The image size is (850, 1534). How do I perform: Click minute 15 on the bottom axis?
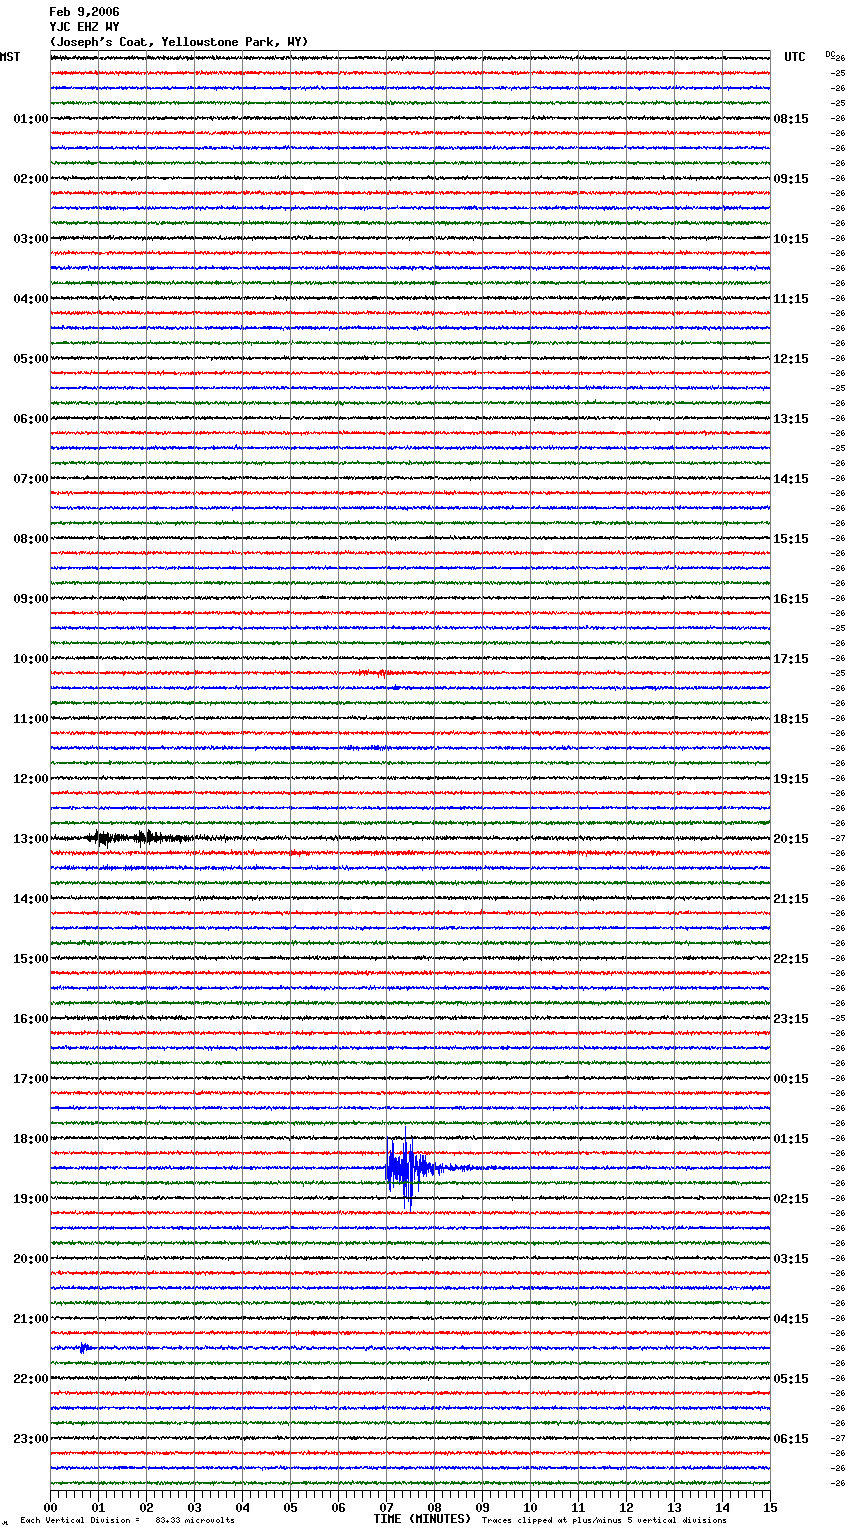770,1507
